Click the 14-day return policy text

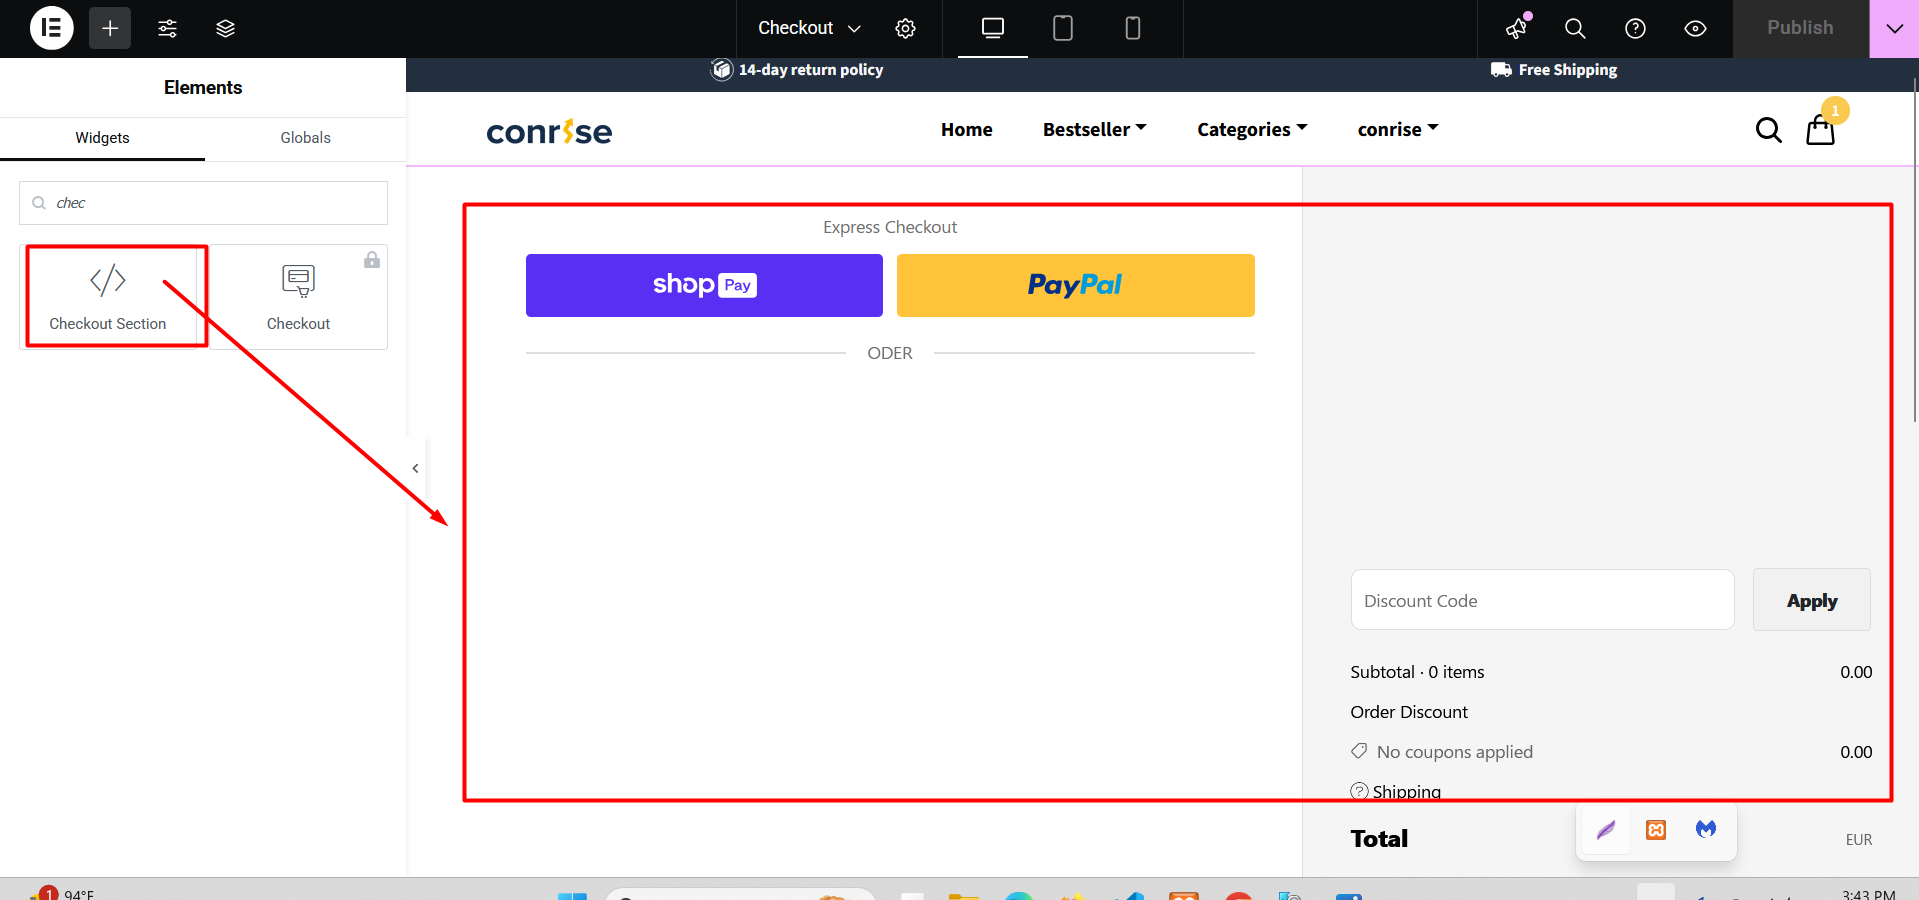(x=811, y=69)
